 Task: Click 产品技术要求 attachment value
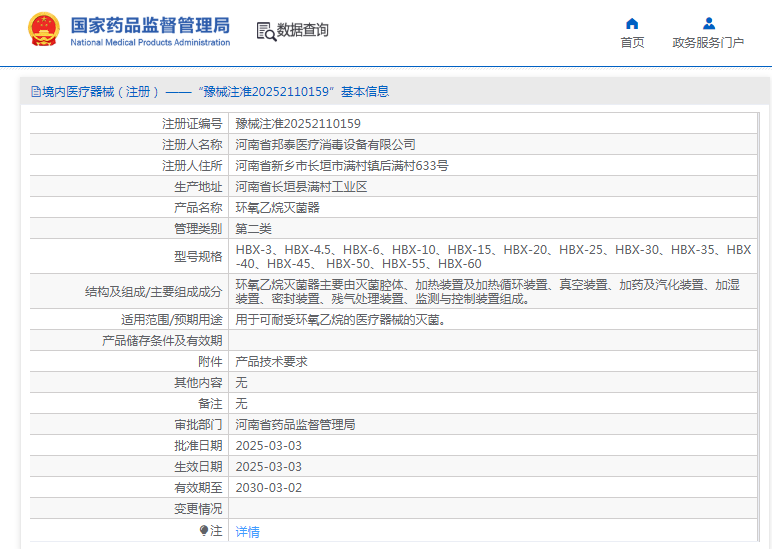271,362
